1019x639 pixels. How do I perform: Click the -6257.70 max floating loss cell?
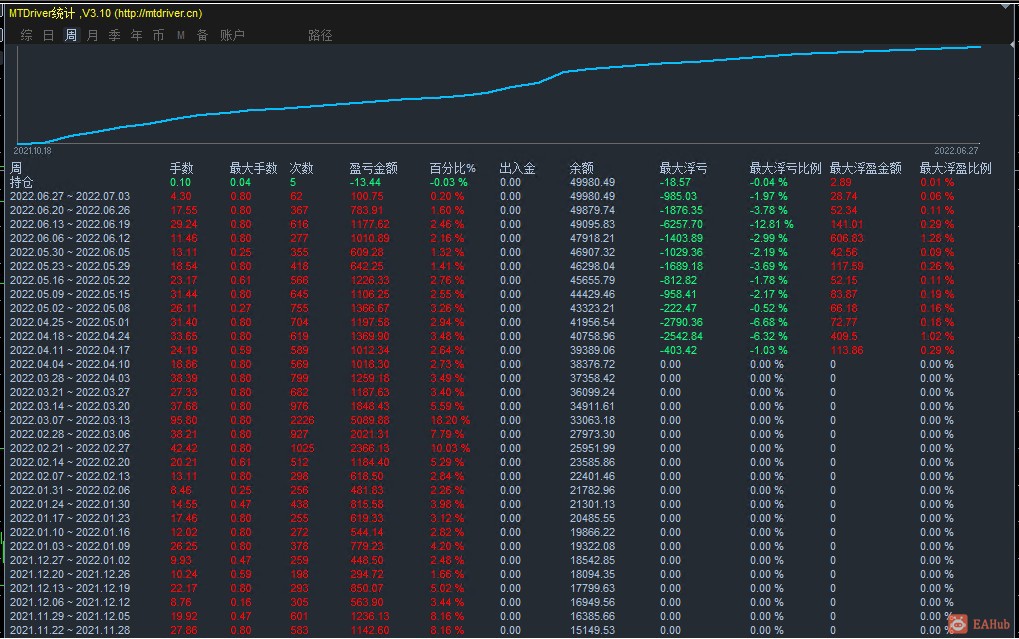(681, 224)
